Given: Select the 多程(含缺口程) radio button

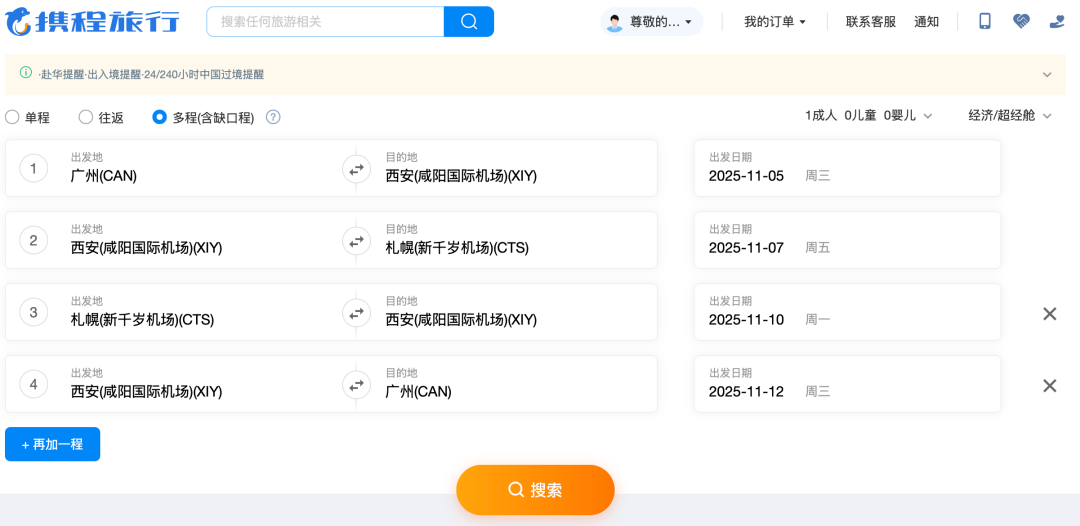Looking at the screenshot, I should (x=159, y=117).
